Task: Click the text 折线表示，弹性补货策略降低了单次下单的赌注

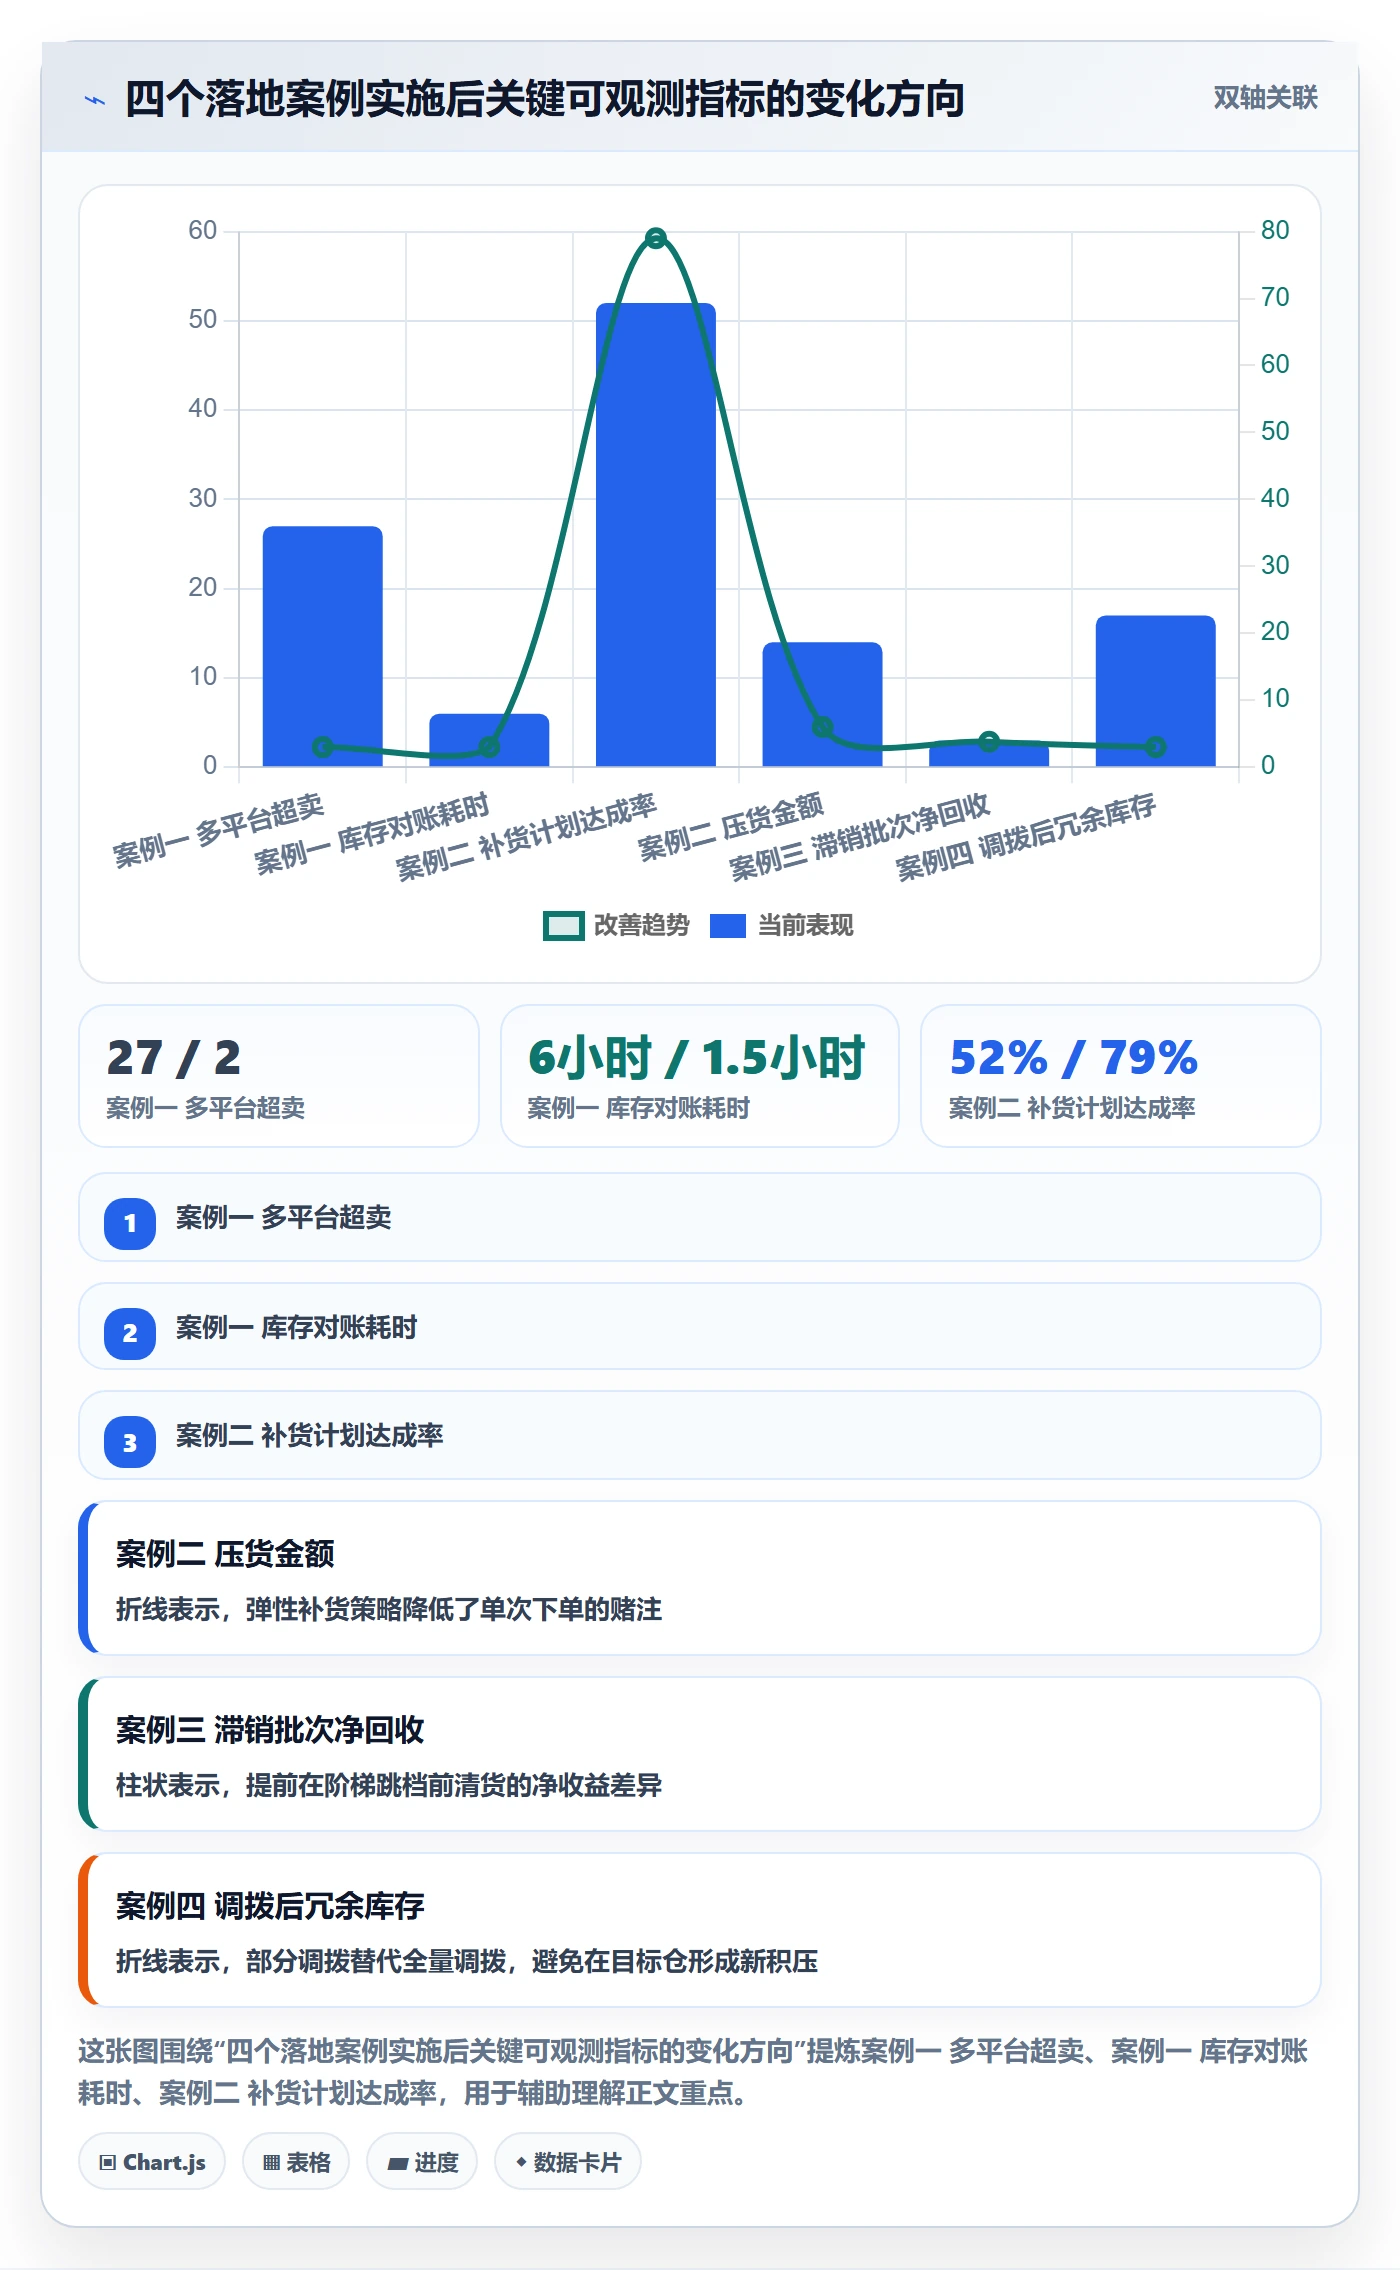Action: 389,1609
